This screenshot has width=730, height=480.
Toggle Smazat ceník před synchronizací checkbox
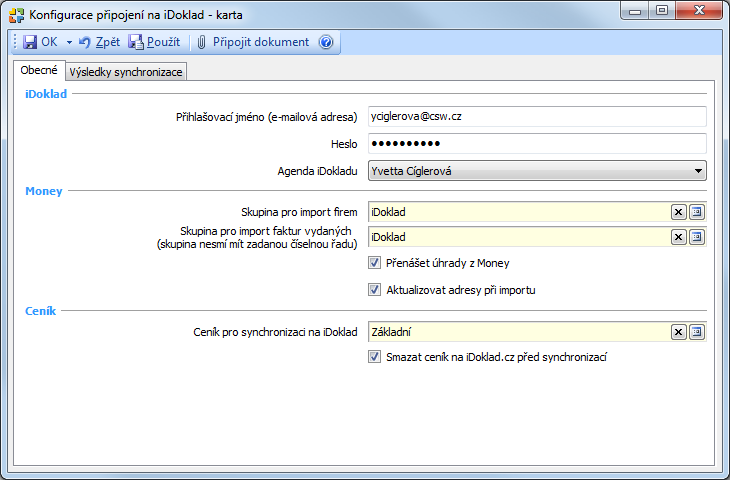(374, 357)
